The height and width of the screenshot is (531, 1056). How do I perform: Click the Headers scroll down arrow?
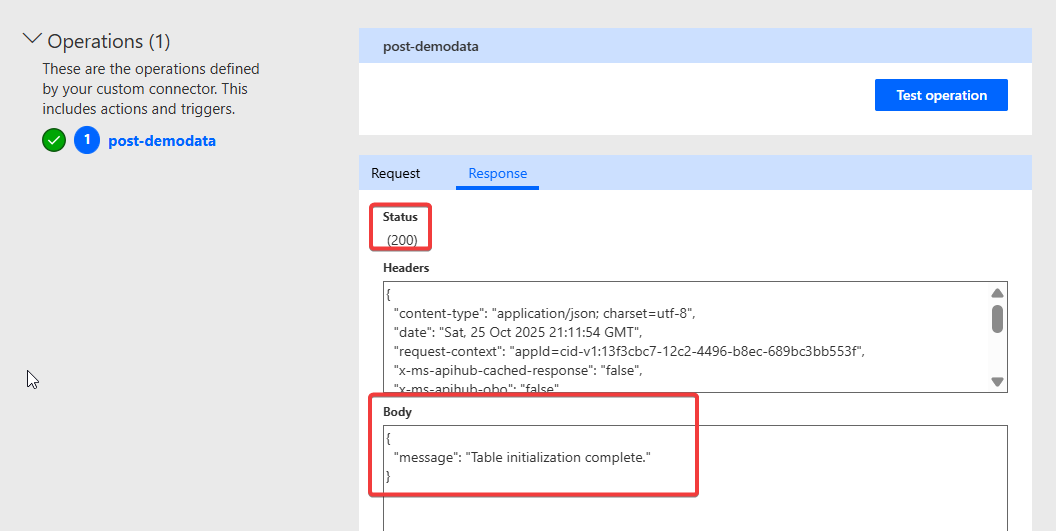tap(996, 381)
